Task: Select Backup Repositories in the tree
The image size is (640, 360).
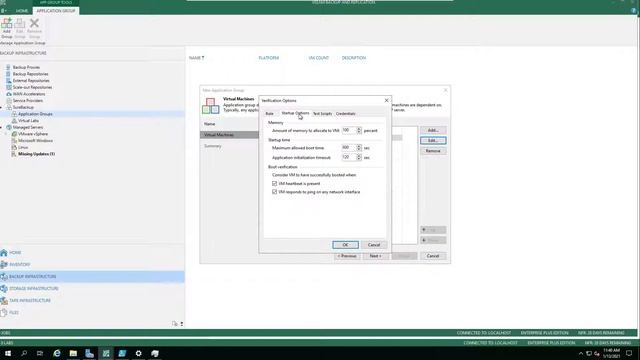Action: pos(30,74)
